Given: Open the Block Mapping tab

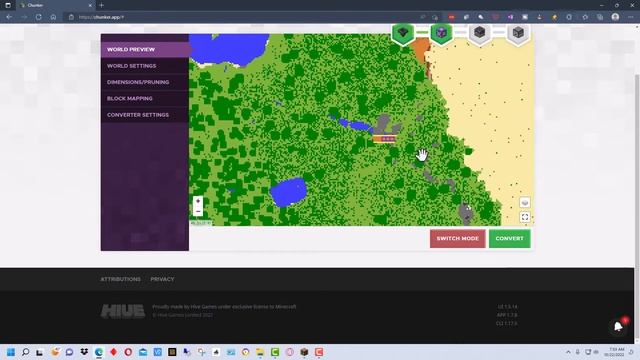Looking at the screenshot, I should point(145,98).
